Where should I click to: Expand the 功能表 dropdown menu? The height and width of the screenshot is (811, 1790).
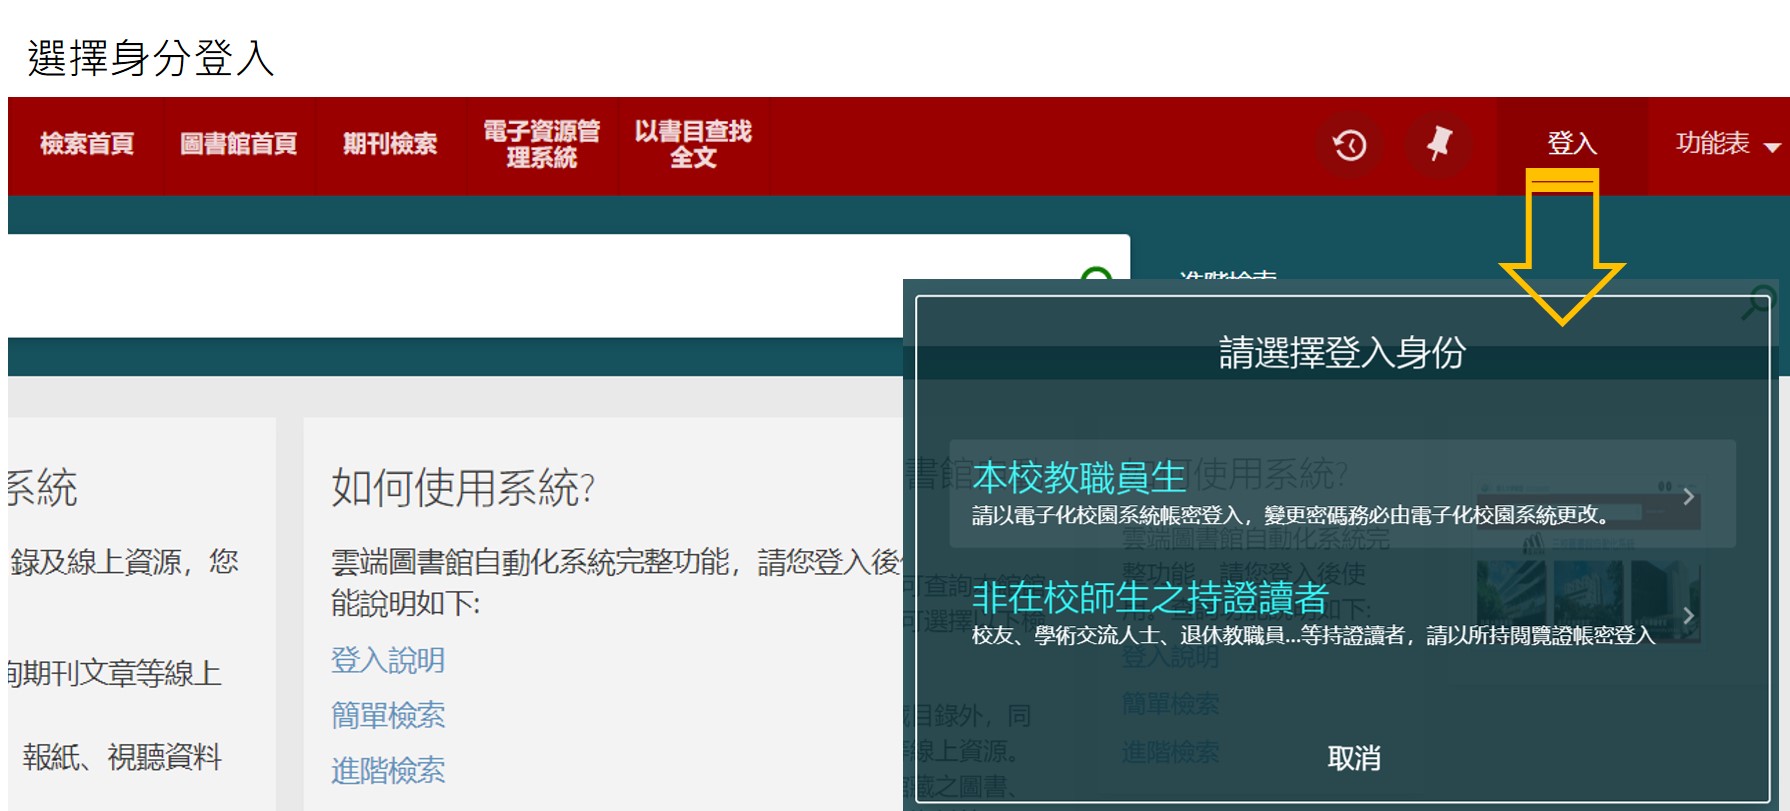(1726, 144)
